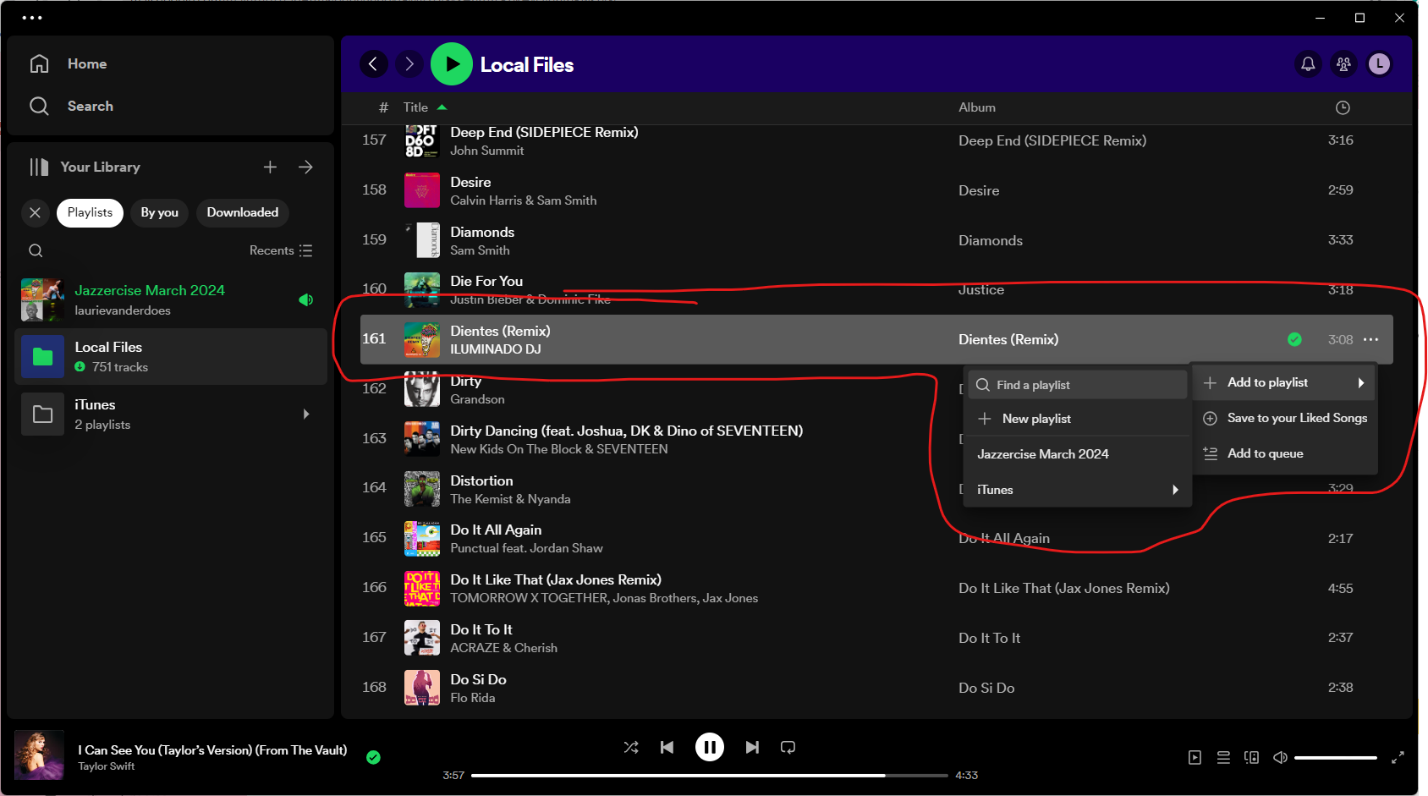Viewport: 1428px width, 796px height.
Task: Skip to previous track
Action: [667, 747]
